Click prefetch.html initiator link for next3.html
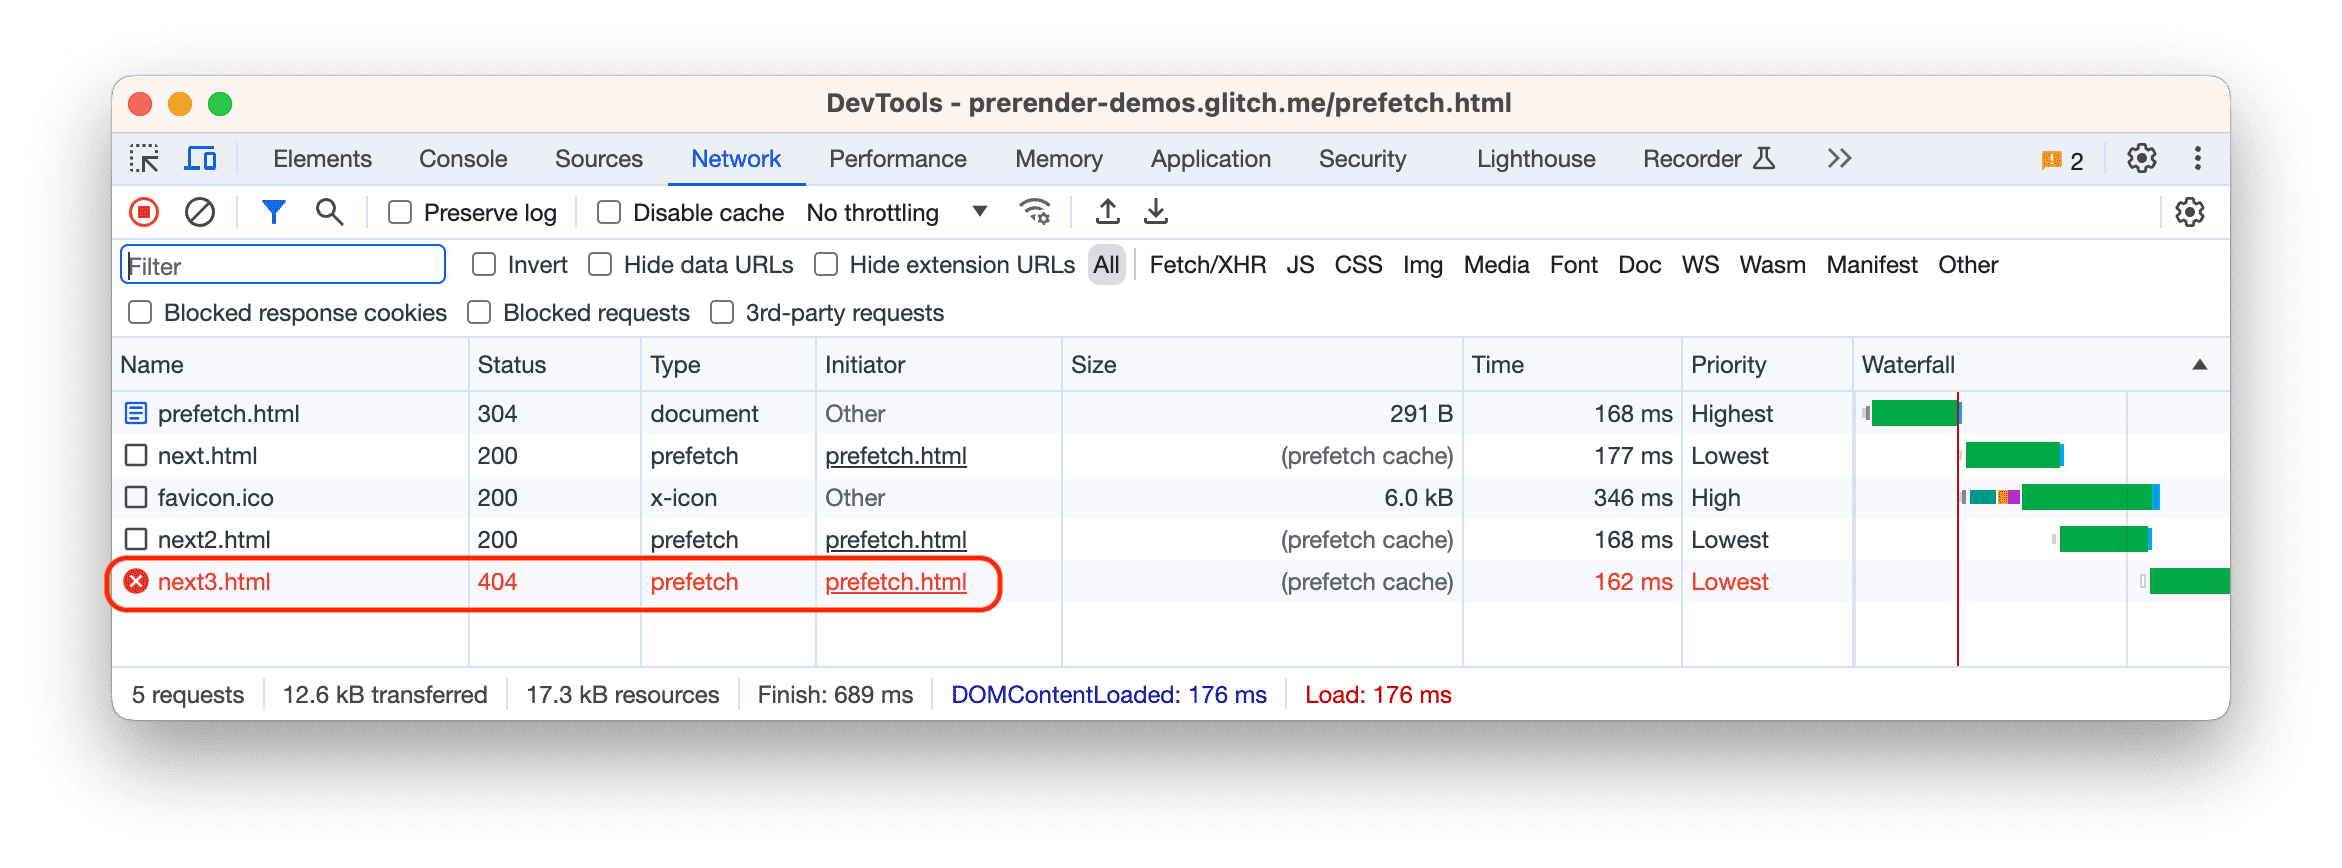 click(895, 582)
